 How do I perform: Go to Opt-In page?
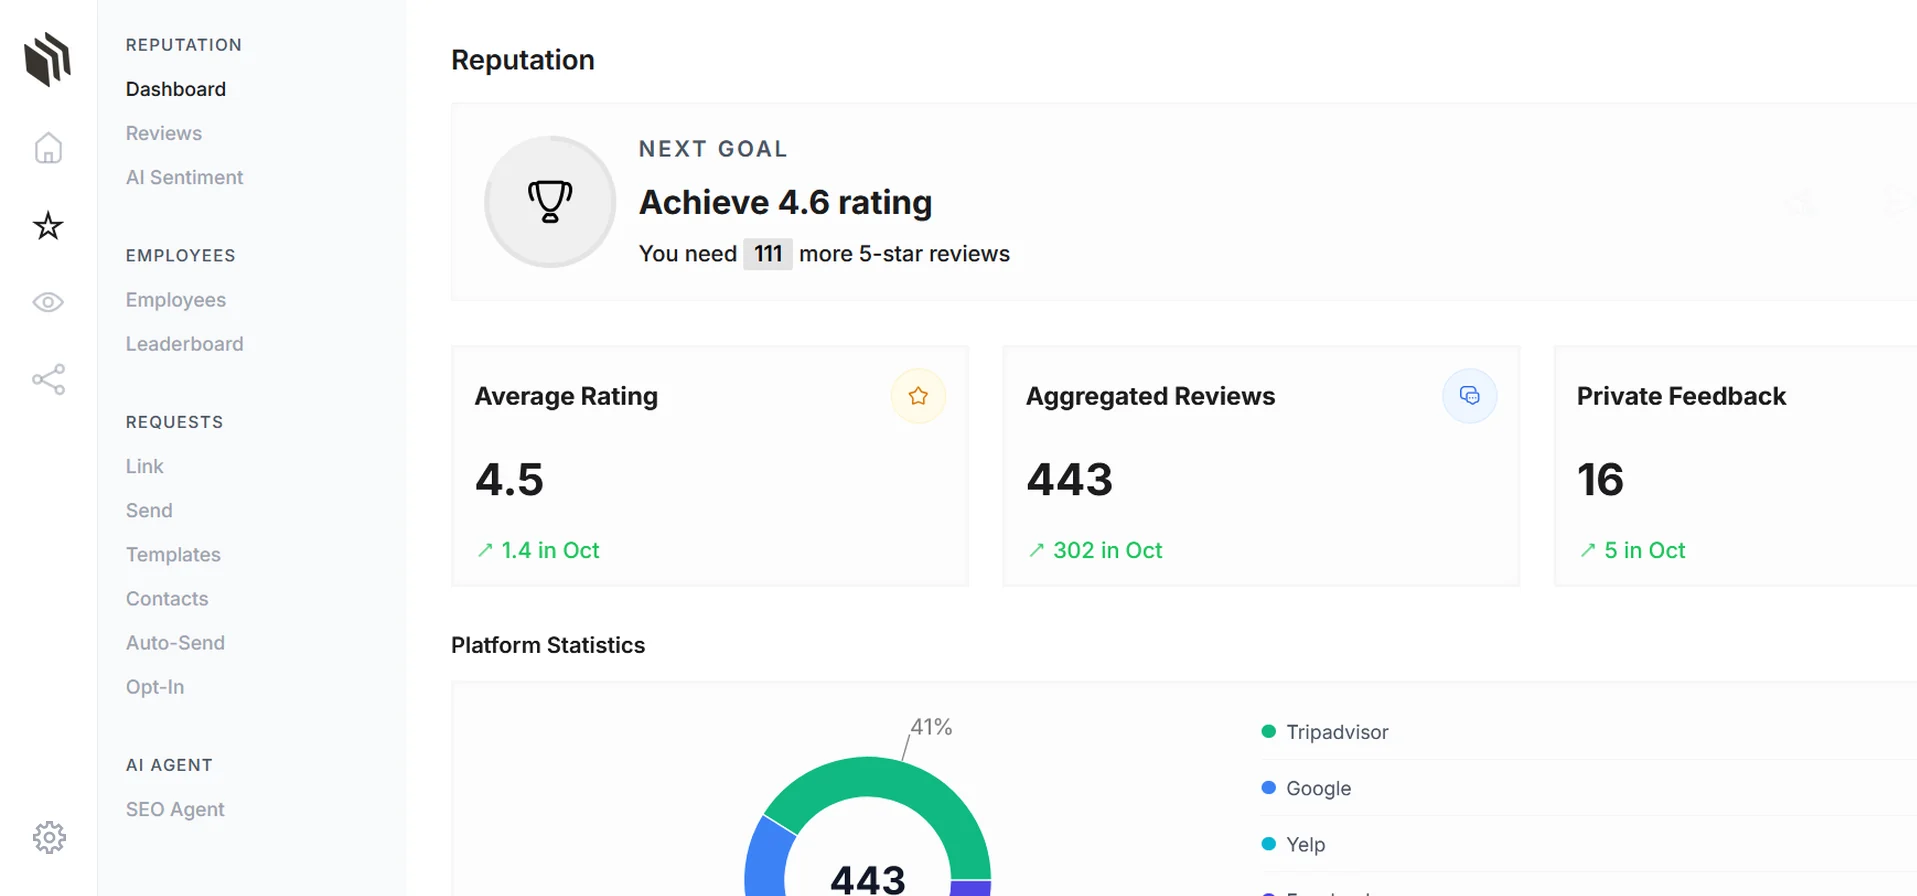(155, 687)
